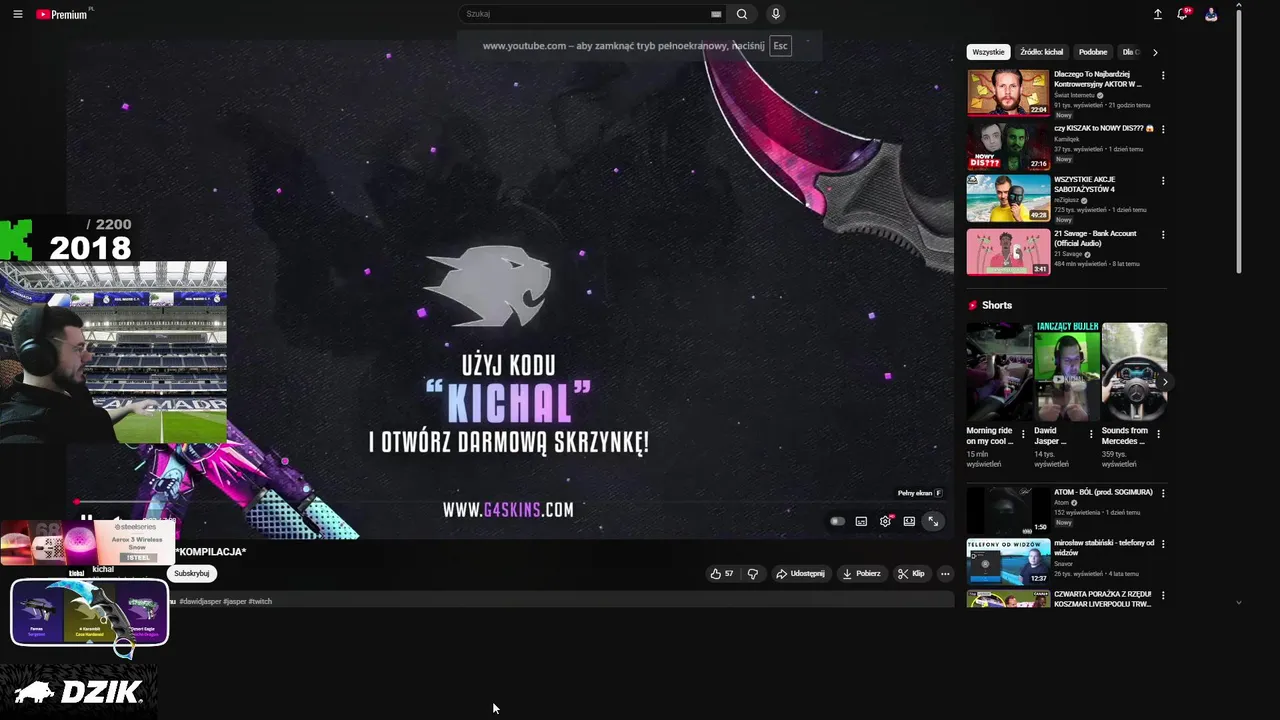Click the #twitch hashtag
The width and height of the screenshot is (1280, 720).
tap(260, 601)
